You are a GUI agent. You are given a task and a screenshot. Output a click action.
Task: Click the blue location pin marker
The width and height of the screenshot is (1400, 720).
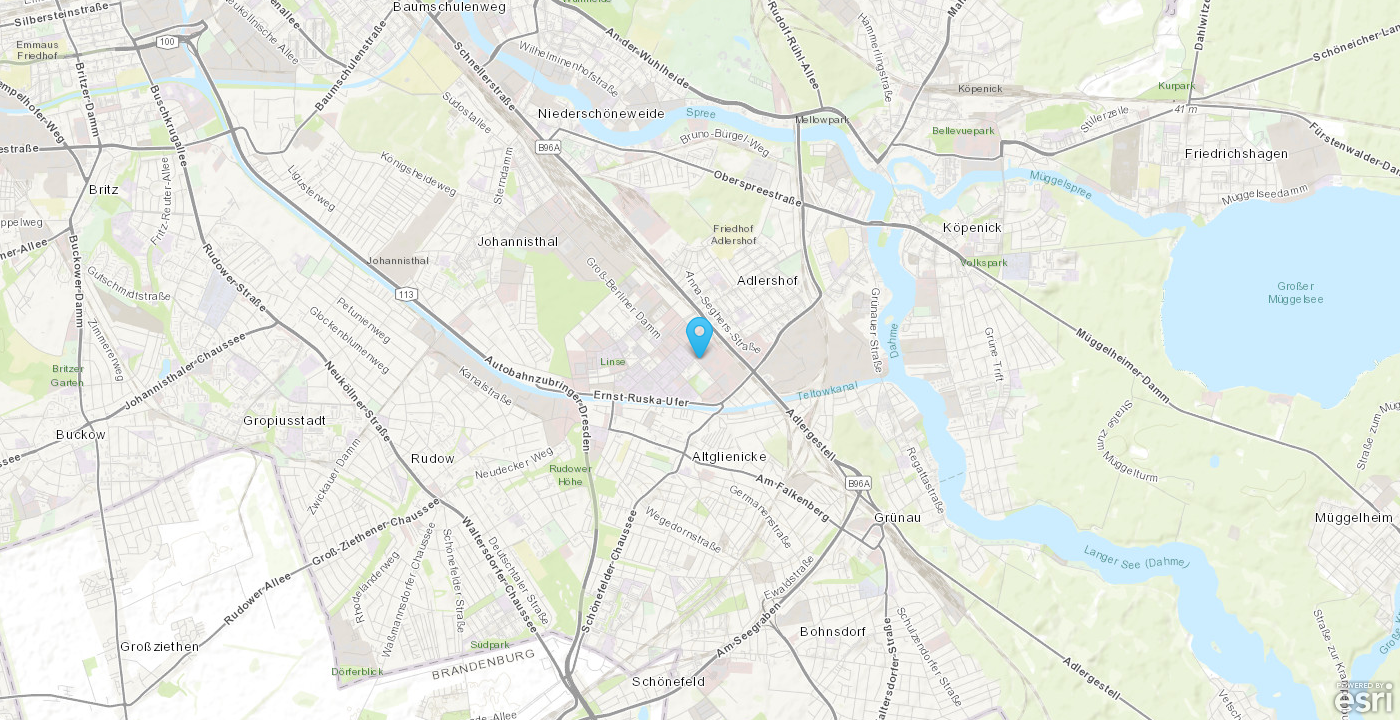click(700, 337)
